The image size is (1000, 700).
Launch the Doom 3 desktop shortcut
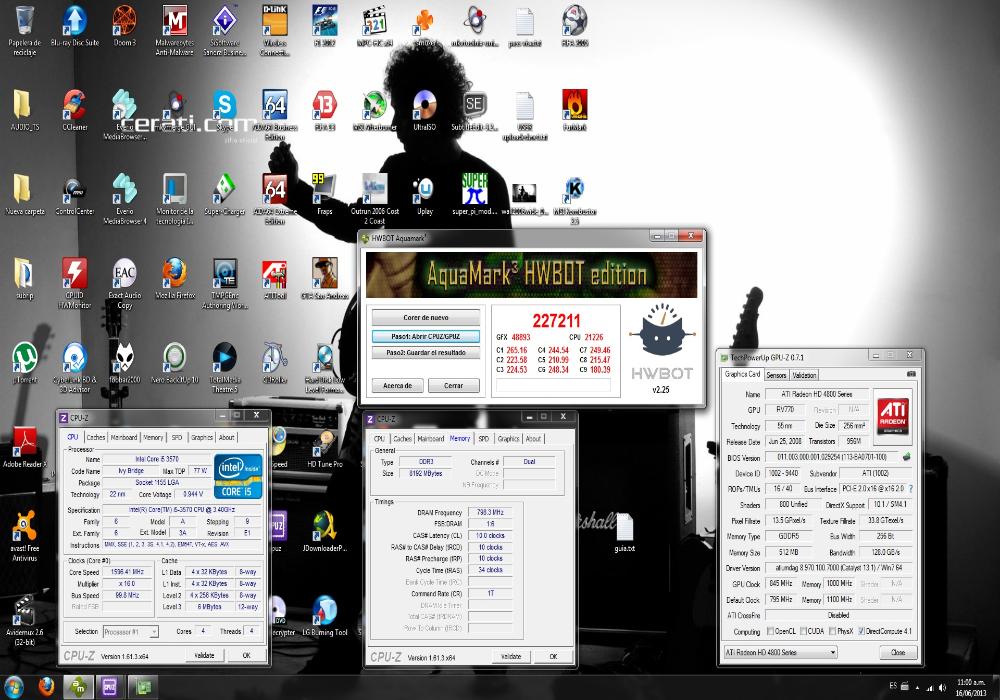[124, 27]
